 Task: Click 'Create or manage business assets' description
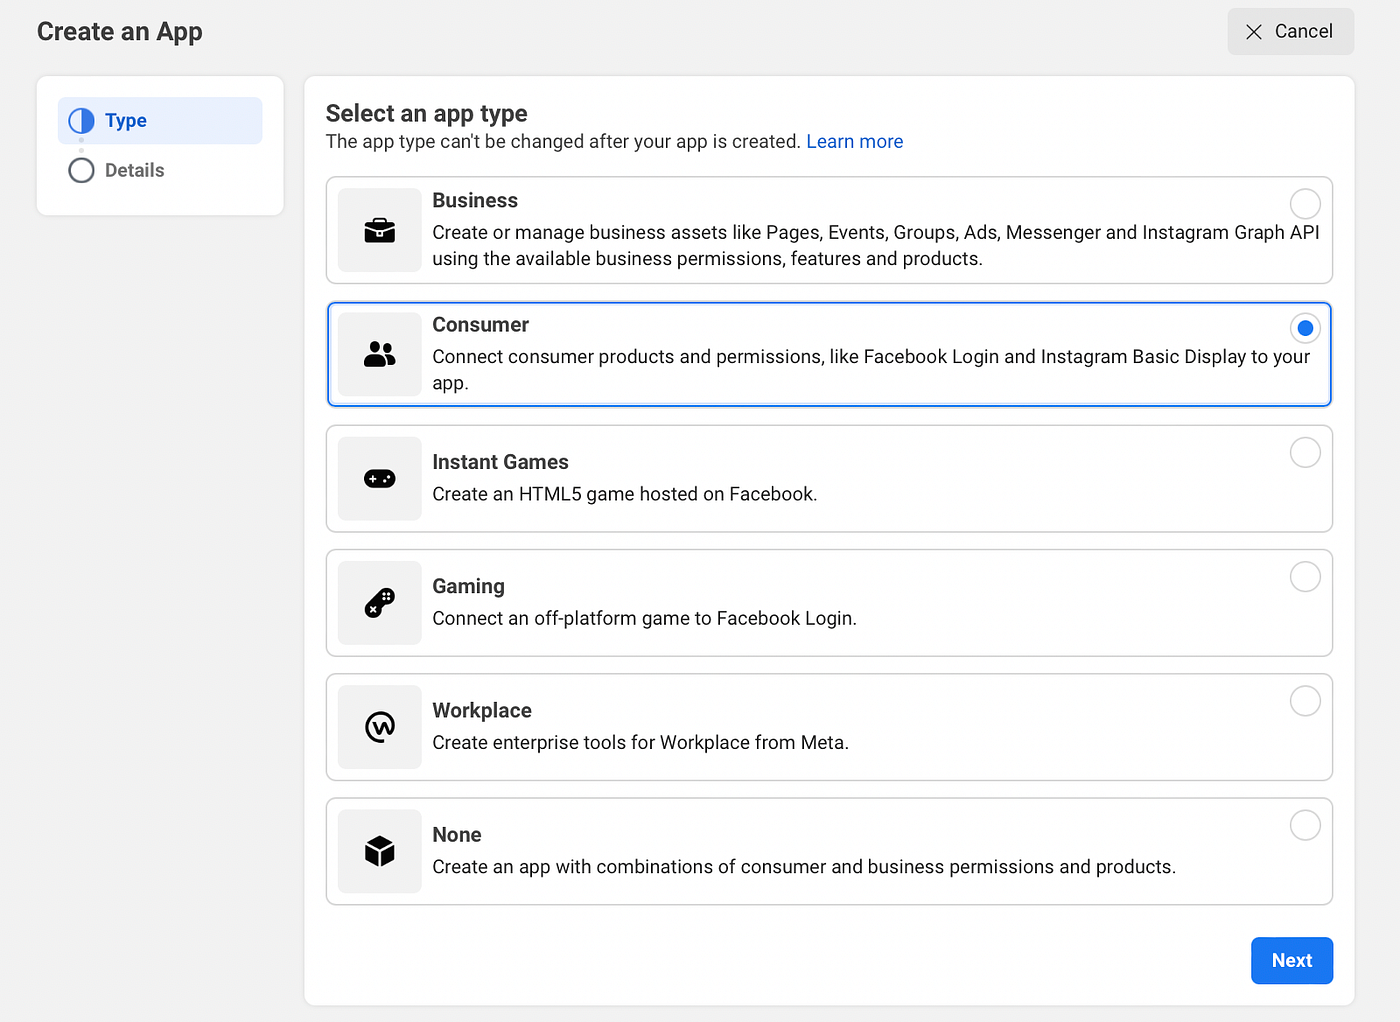(876, 246)
